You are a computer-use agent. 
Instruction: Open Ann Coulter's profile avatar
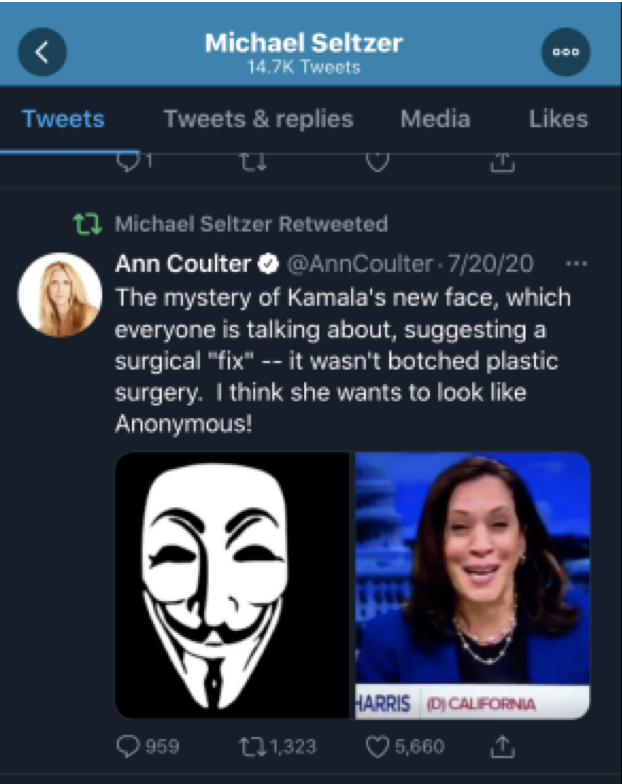tap(58, 294)
